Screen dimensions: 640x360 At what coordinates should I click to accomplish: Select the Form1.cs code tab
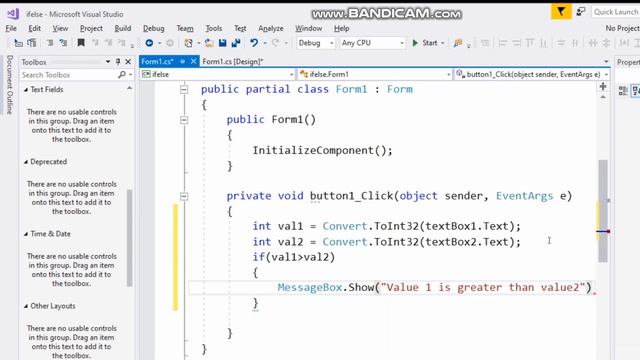(x=157, y=62)
